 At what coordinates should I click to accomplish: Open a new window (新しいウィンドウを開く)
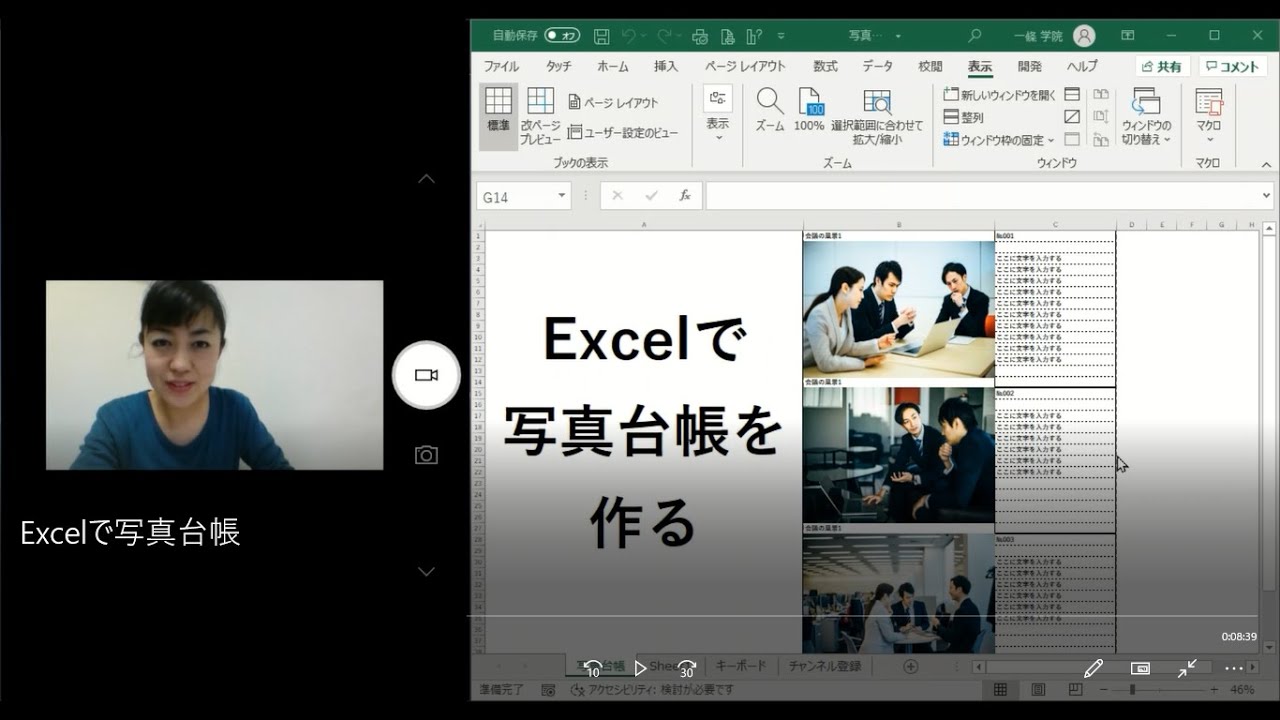coord(999,94)
